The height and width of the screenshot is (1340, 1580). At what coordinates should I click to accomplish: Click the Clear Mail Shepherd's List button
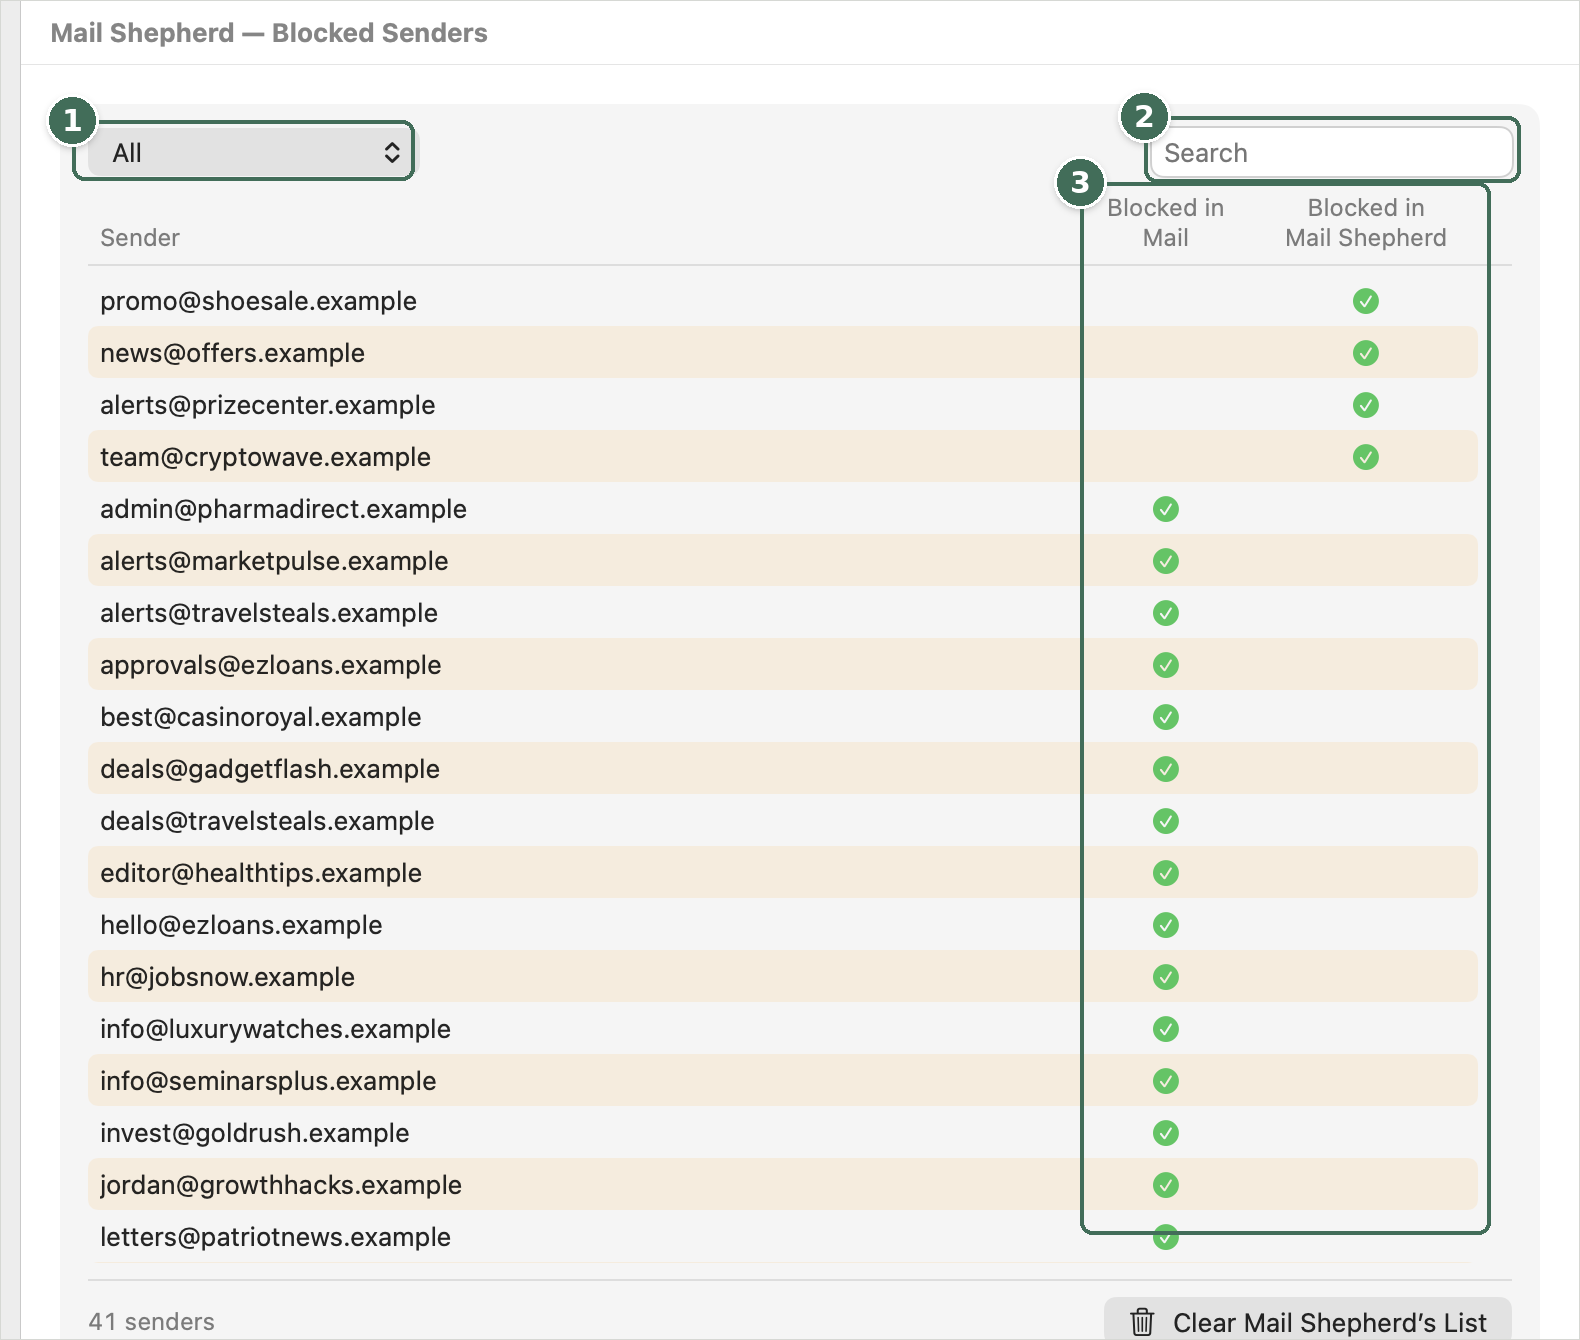[x=1308, y=1322]
